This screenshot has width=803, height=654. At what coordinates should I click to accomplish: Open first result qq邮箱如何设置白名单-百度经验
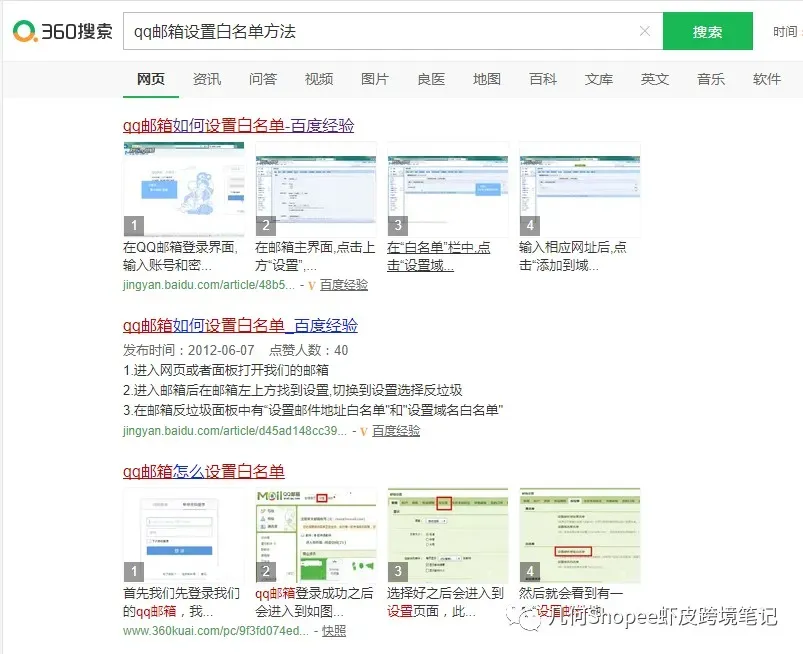(238, 126)
